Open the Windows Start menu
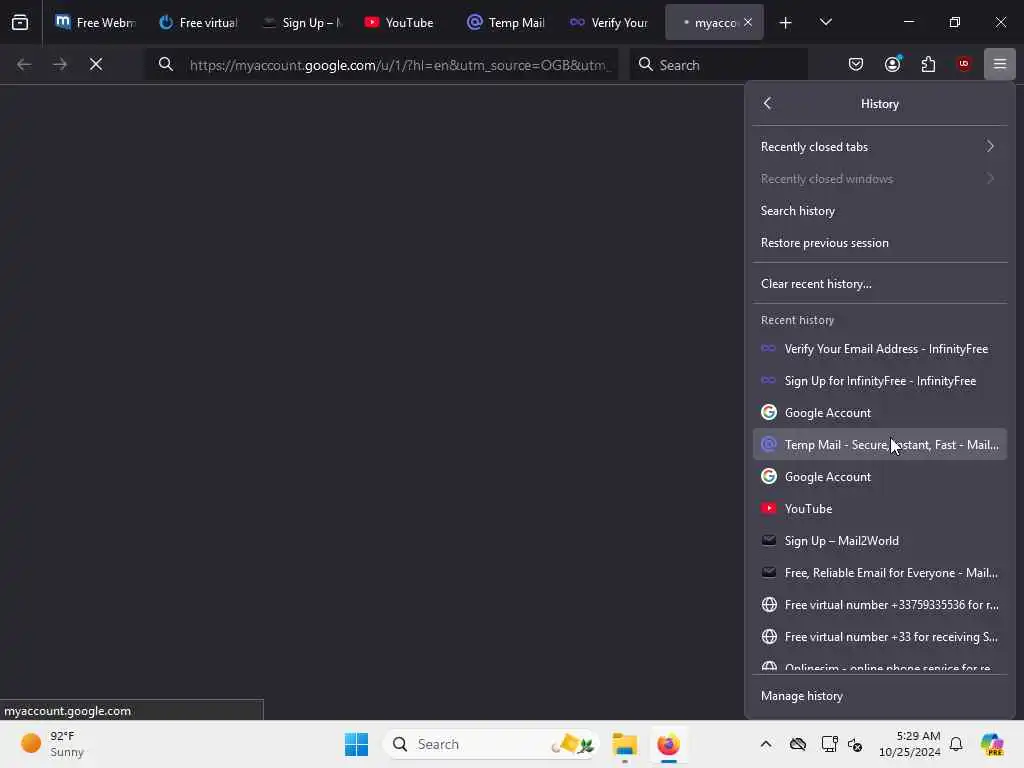The width and height of the screenshot is (1024, 768). pyautogui.click(x=356, y=744)
